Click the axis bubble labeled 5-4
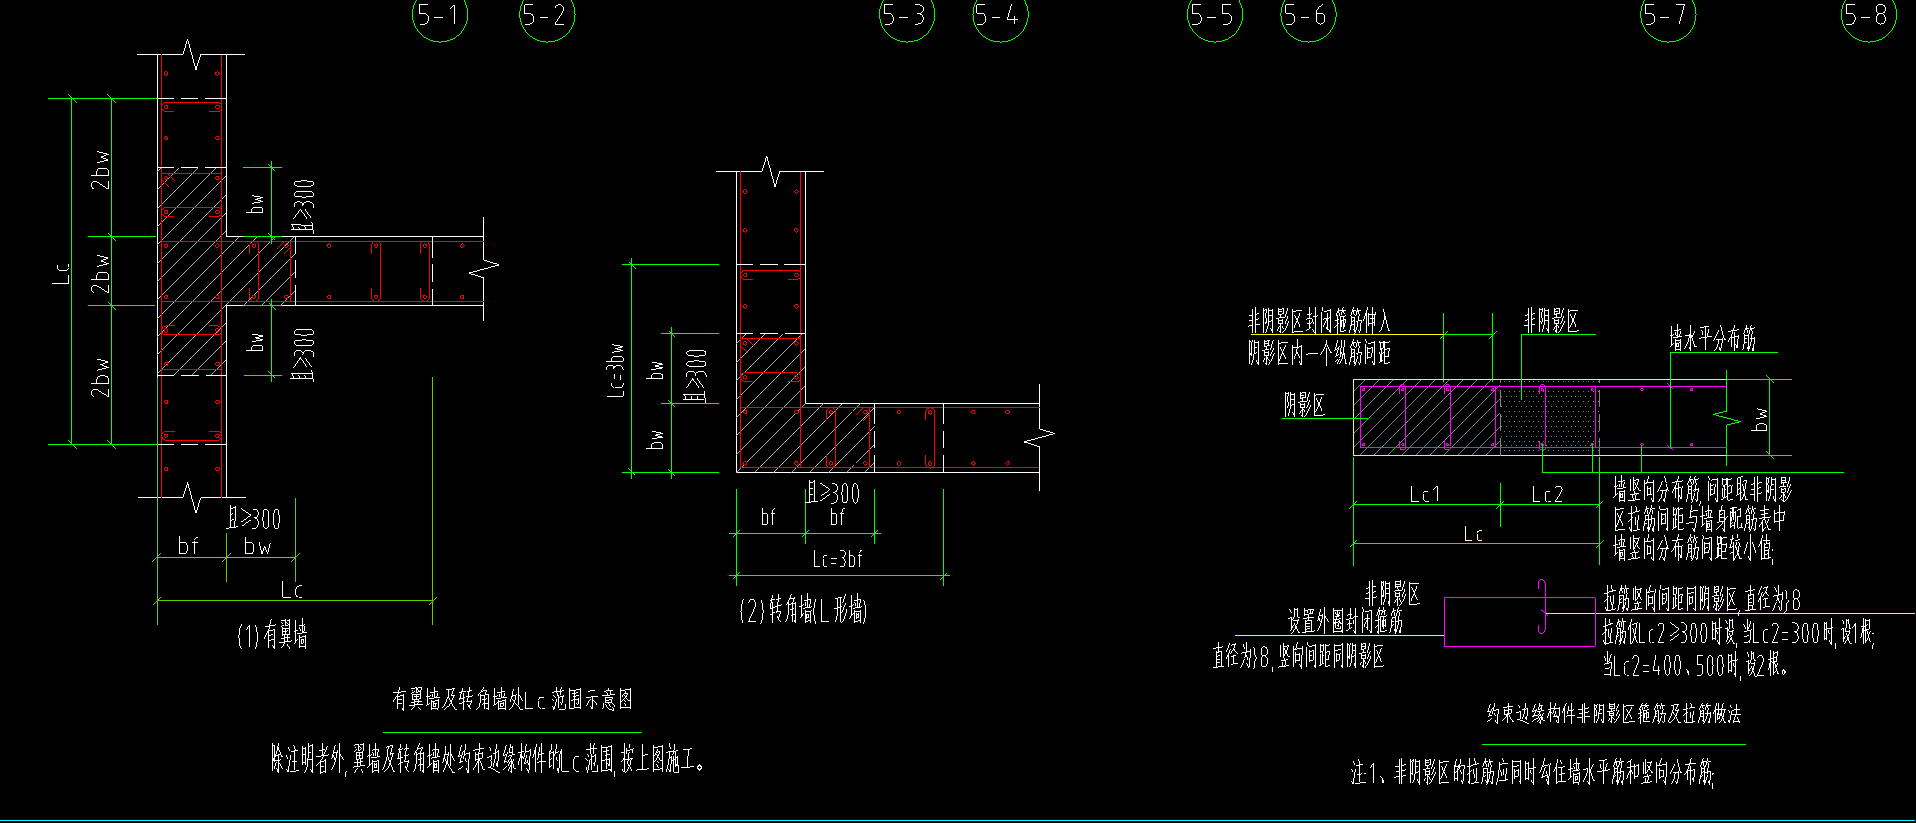Image resolution: width=1916 pixels, height=823 pixels. point(1000,15)
